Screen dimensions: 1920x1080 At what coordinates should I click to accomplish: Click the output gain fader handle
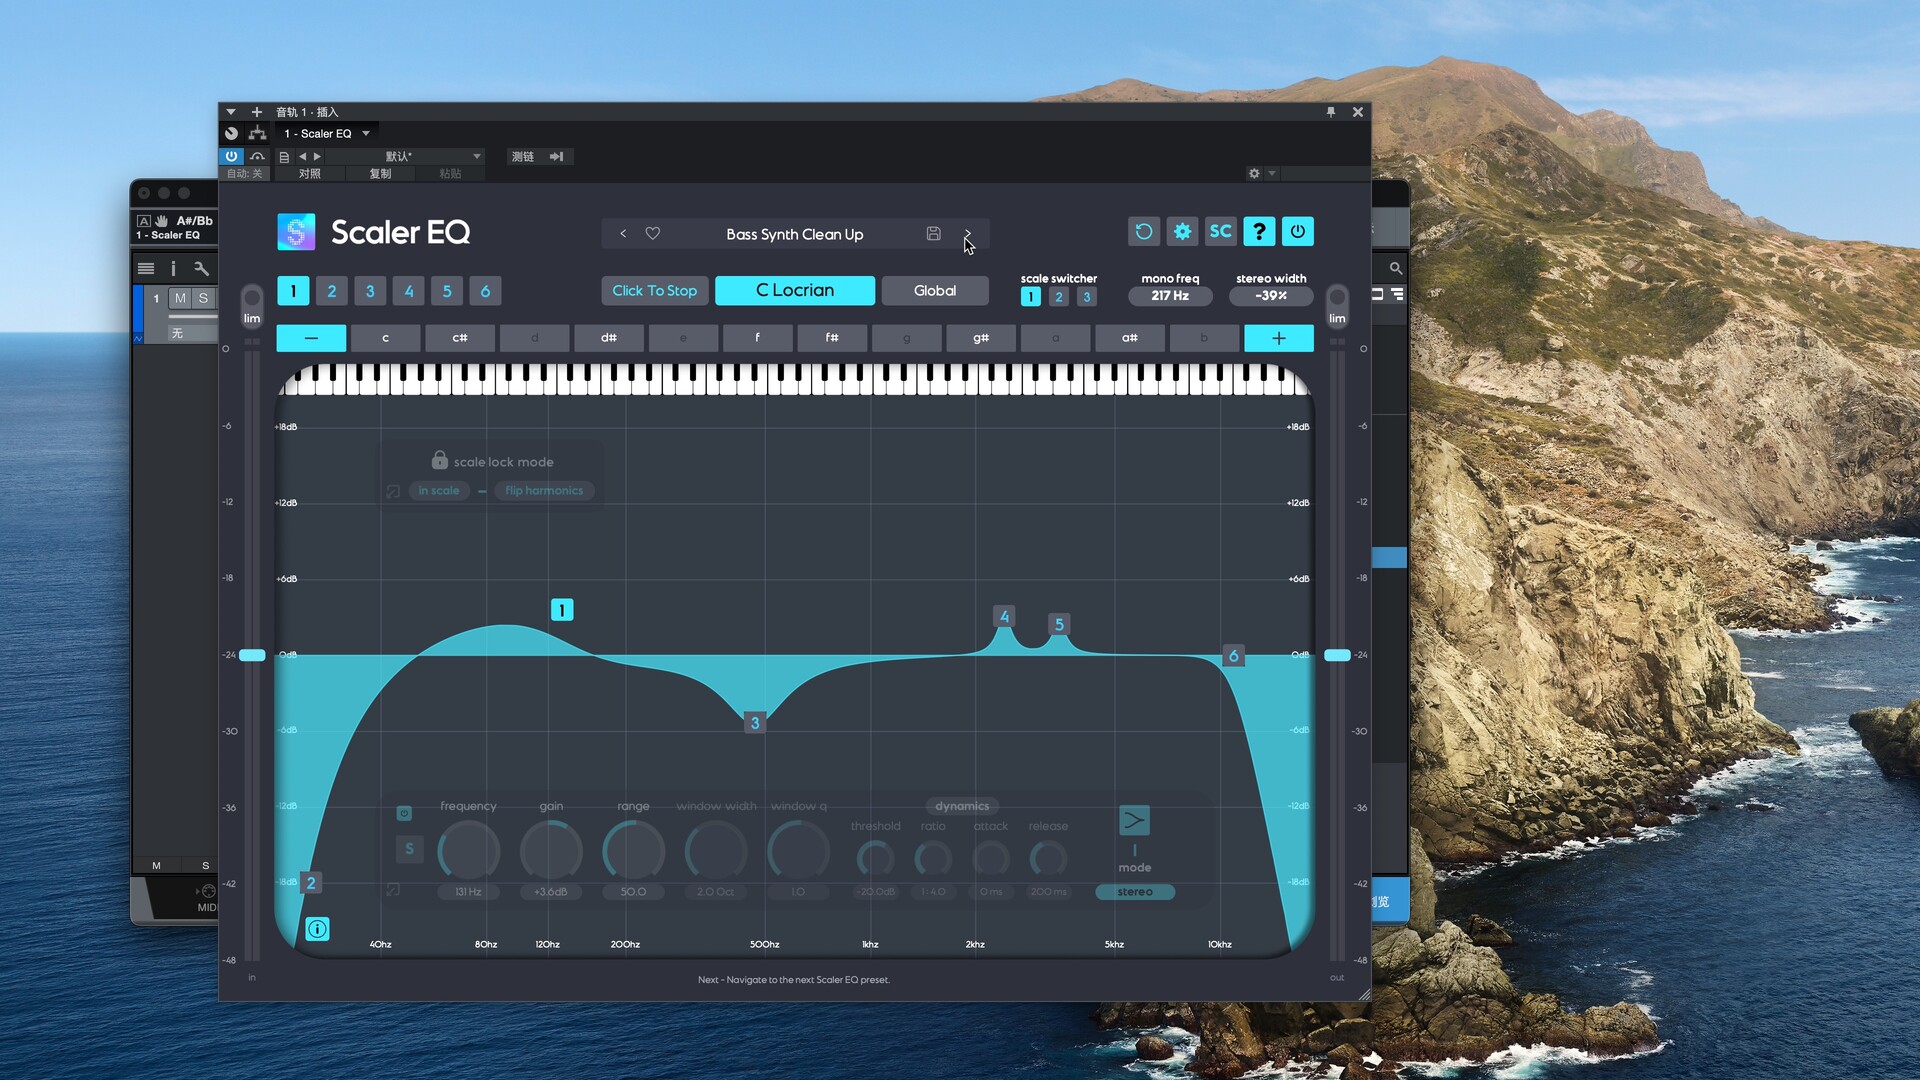[x=1337, y=655]
